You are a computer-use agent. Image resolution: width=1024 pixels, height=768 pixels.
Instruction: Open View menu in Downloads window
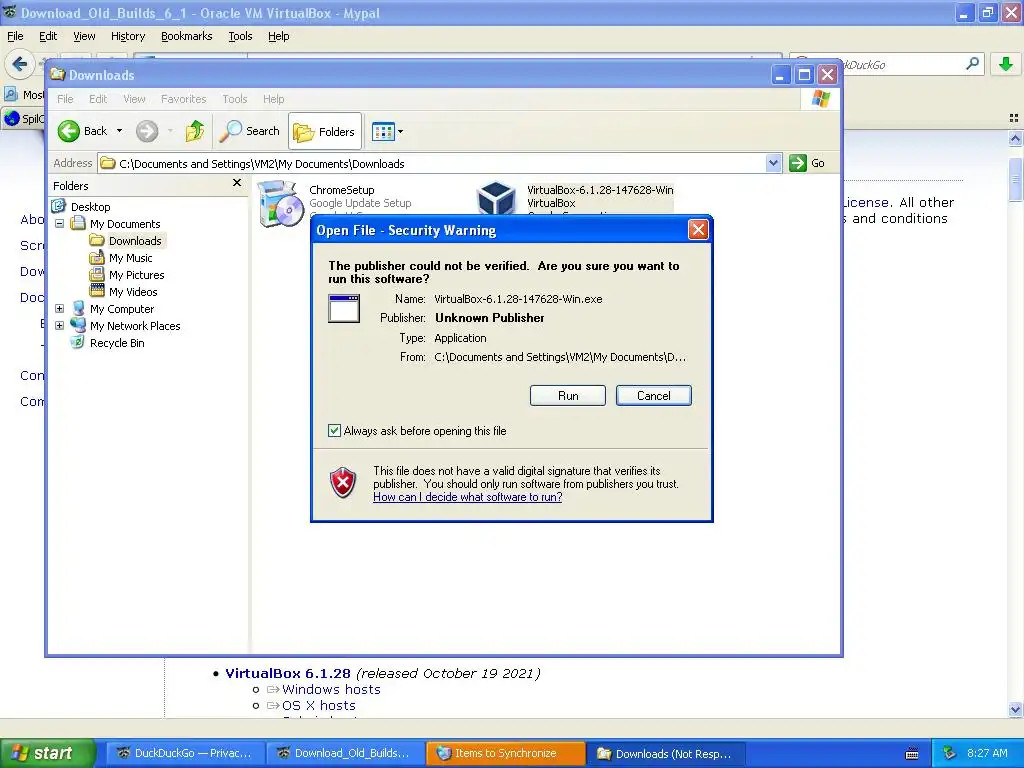pyautogui.click(x=135, y=99)
